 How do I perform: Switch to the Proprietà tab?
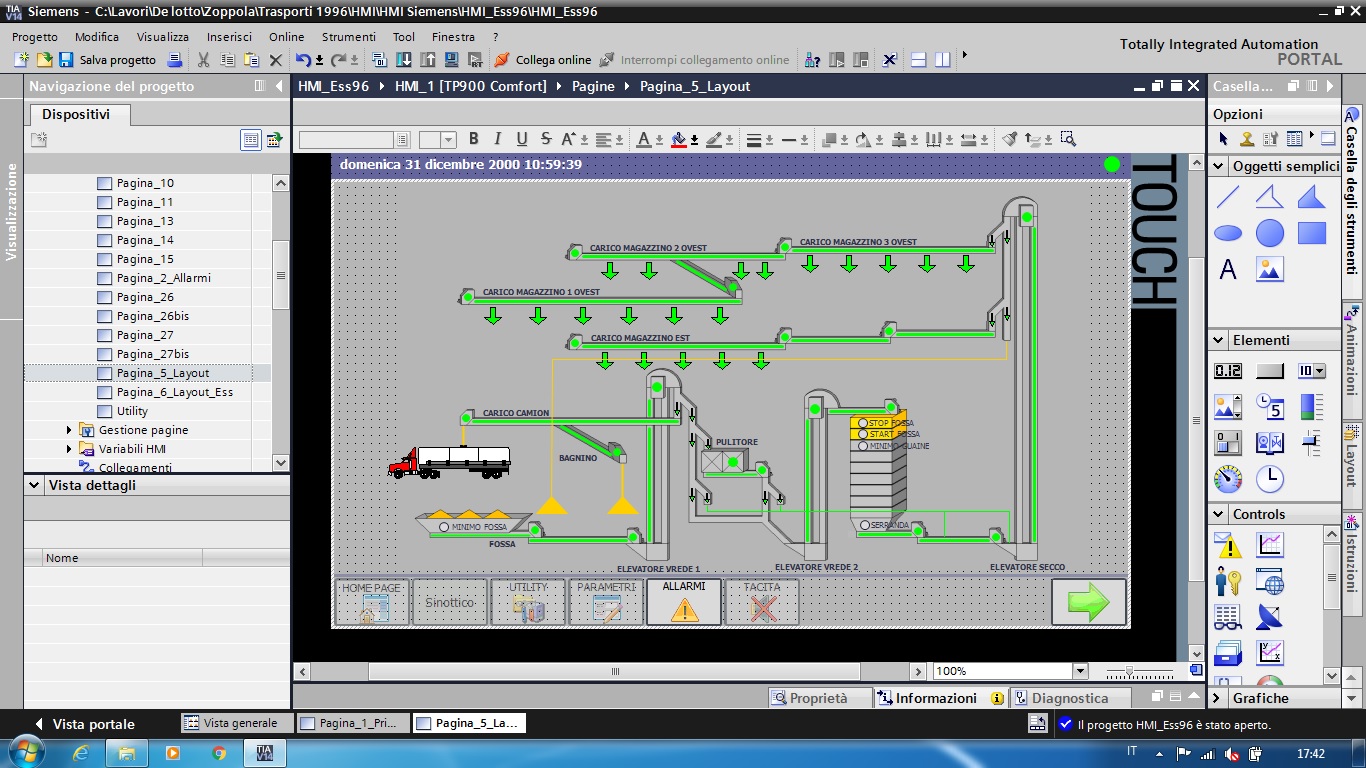809,698
